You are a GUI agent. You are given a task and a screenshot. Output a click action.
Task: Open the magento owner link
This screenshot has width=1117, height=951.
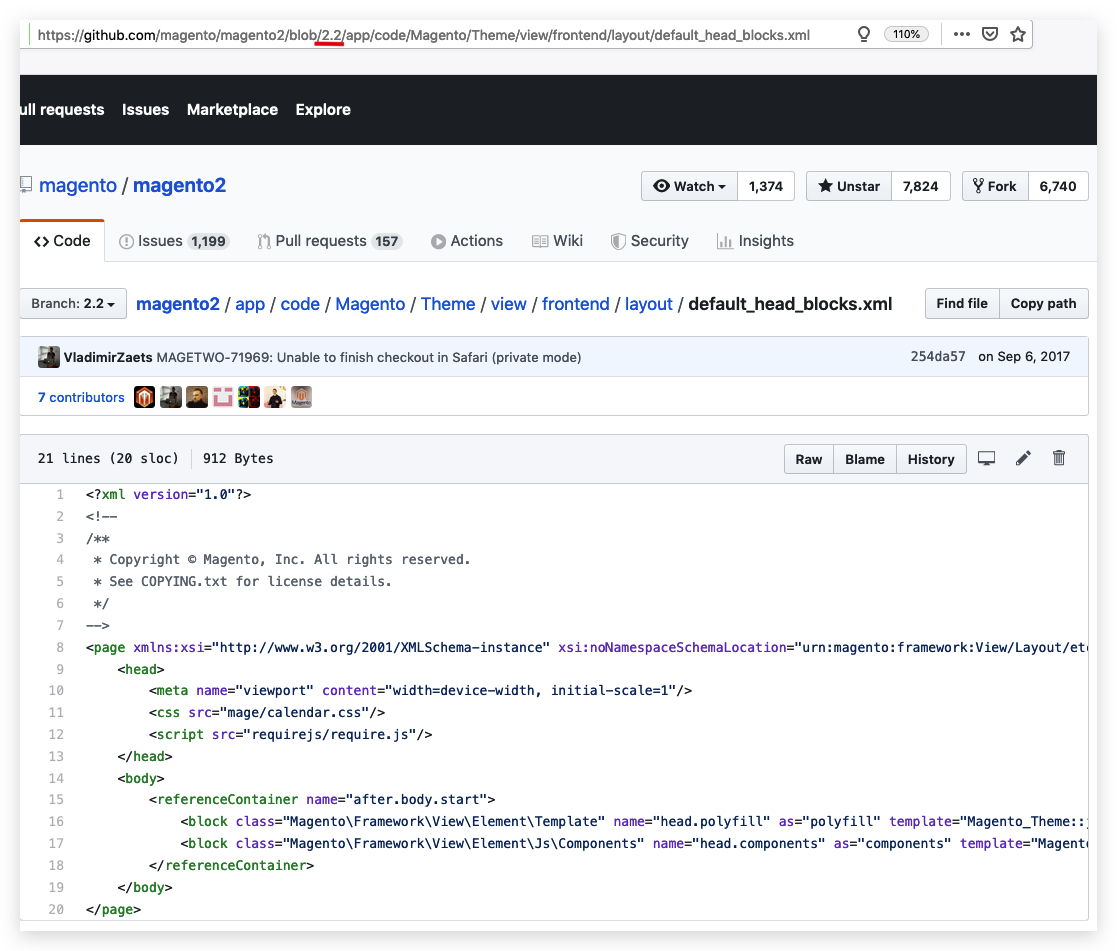[78, 185]
